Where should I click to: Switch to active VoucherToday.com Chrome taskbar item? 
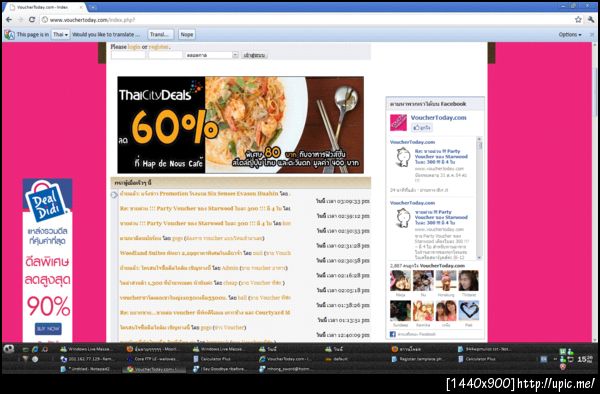(155, 369)
